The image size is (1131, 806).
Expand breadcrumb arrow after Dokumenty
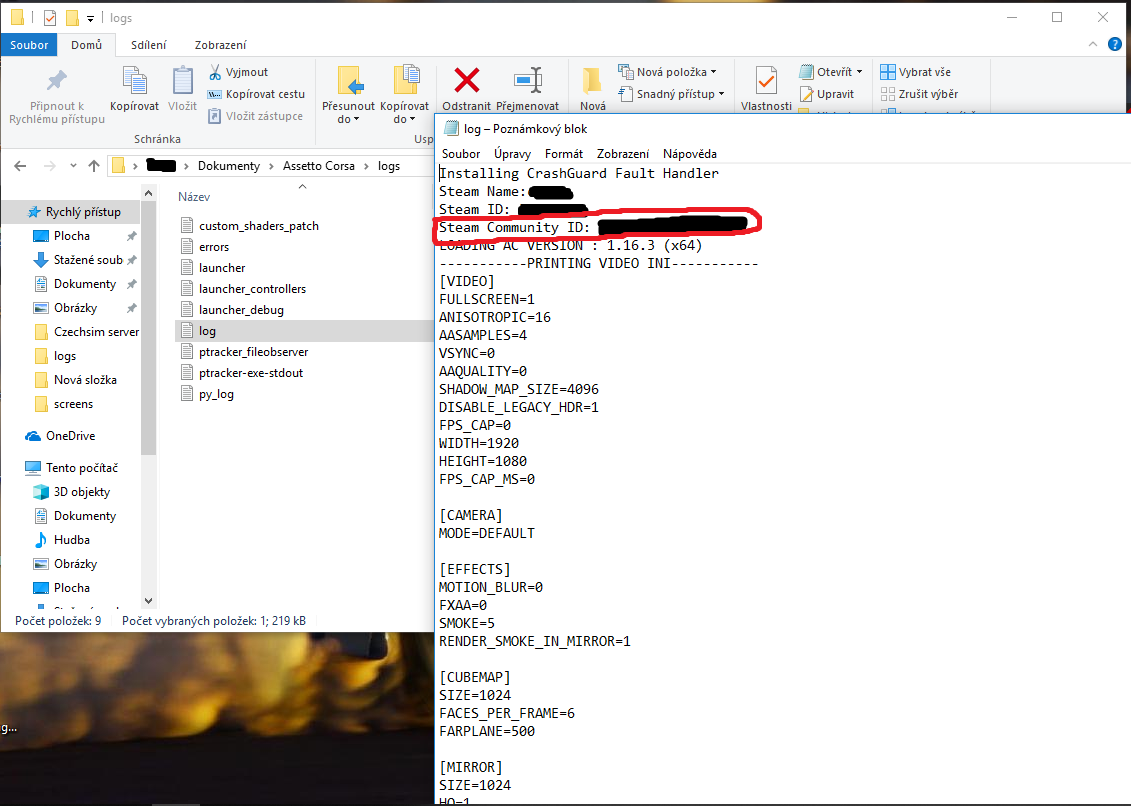coord(271,166)
